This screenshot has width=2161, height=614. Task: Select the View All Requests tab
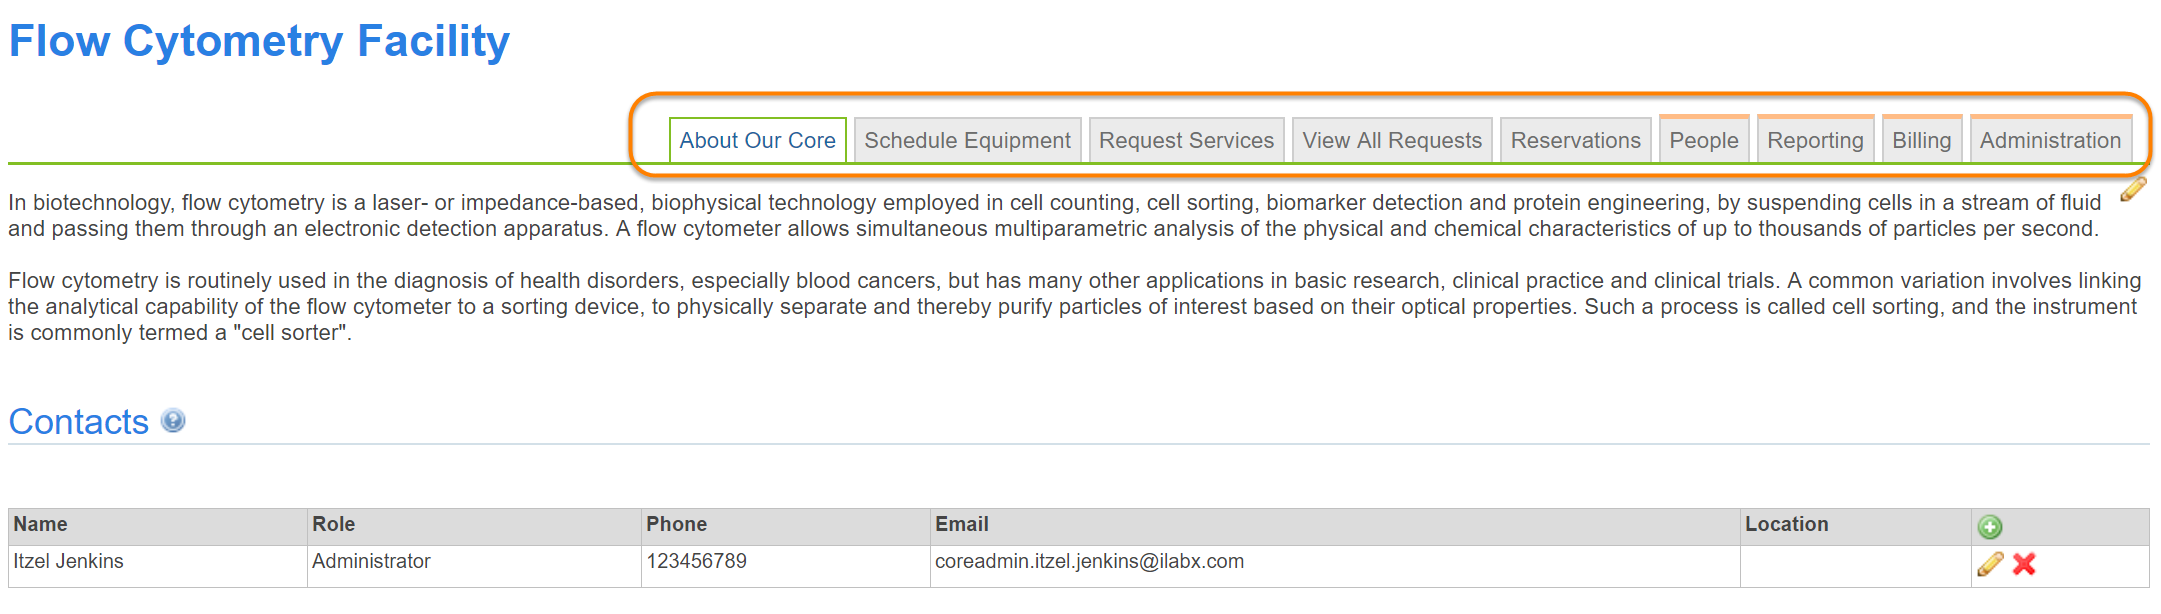click(1392, 141)
